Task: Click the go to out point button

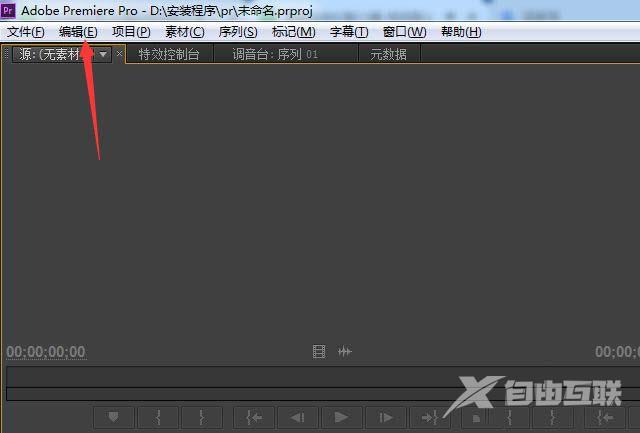Action: click(430, 417)
